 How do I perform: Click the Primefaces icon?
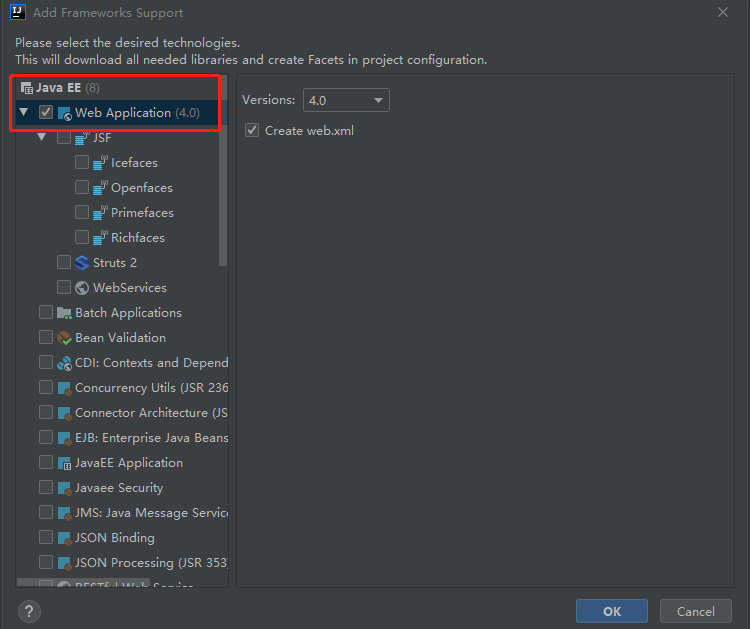[100, 212]
